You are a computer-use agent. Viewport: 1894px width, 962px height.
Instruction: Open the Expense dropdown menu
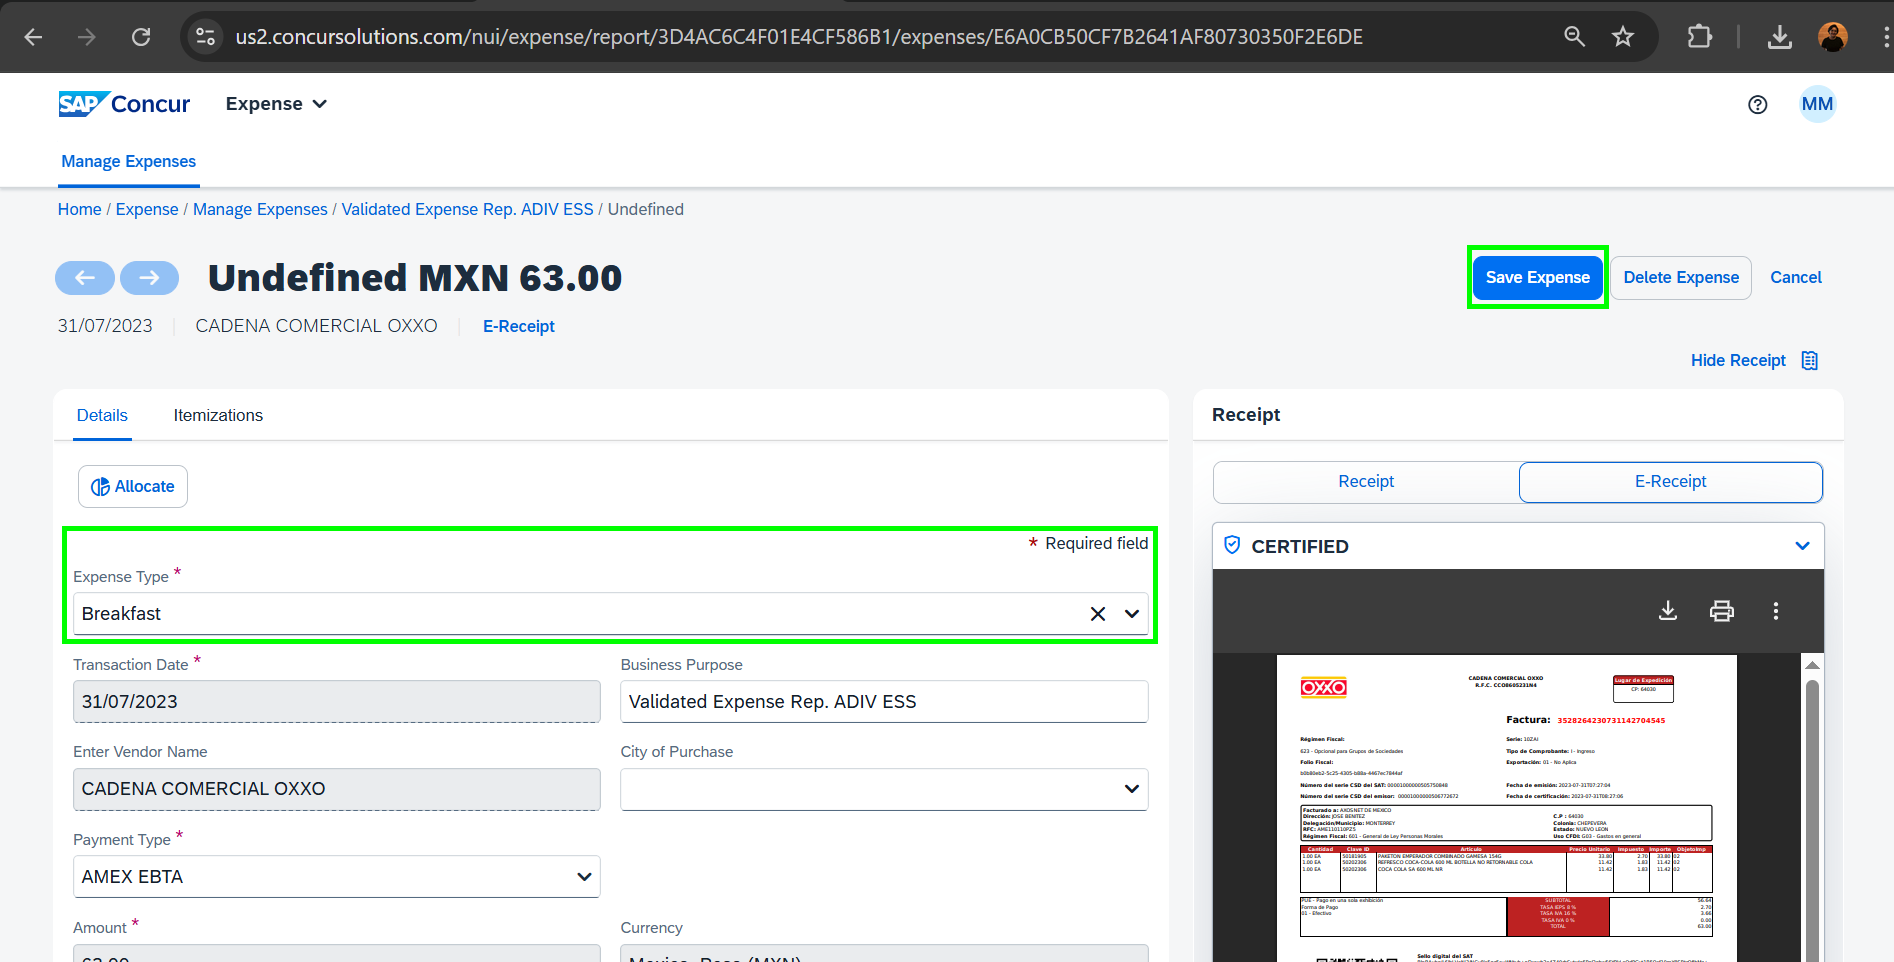276,104
